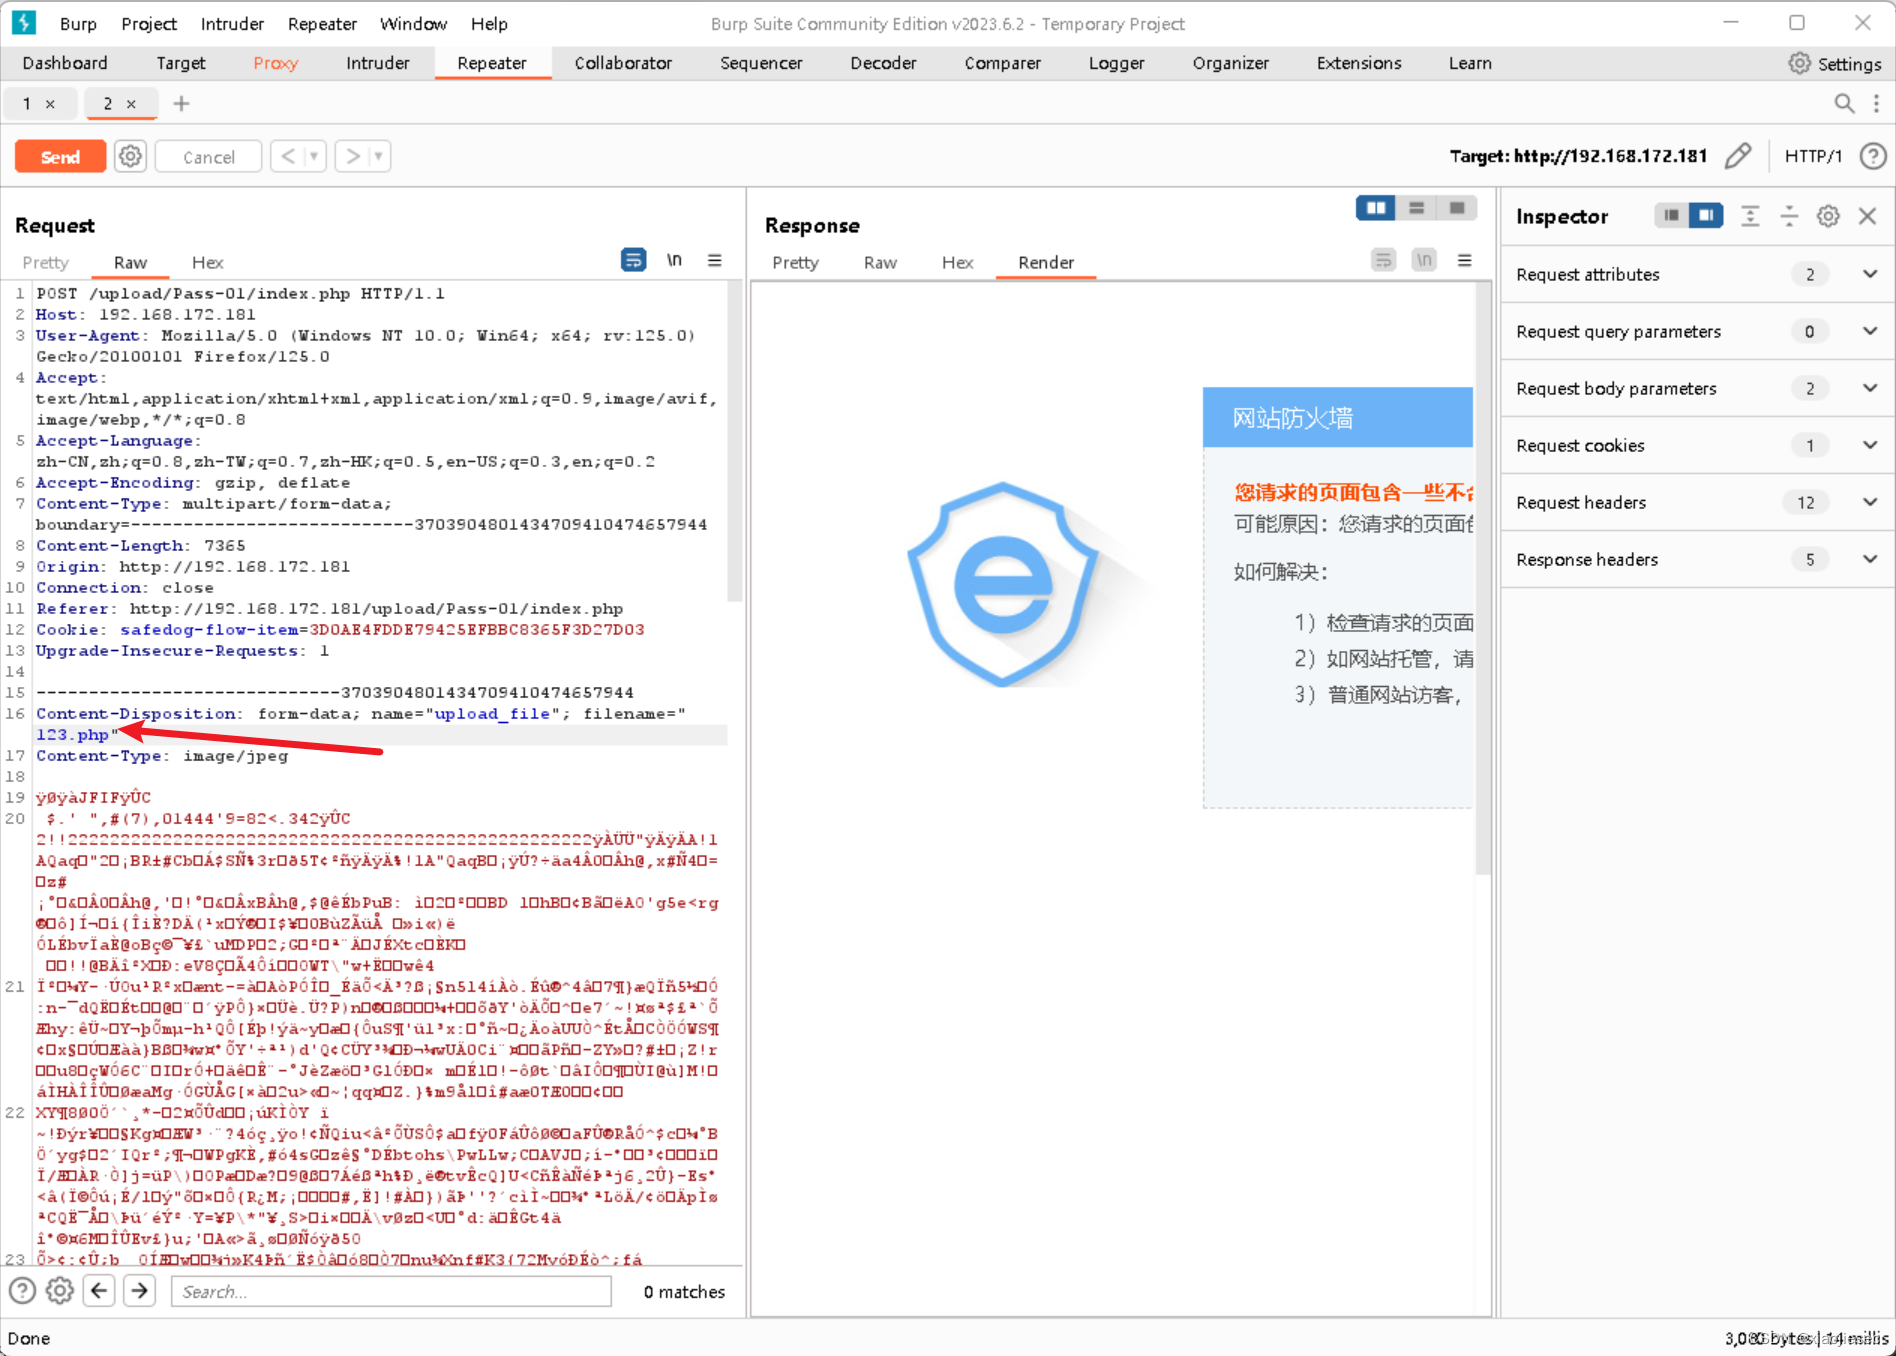
Task: Expand all Inspector sections icon
Action: 1750,216
